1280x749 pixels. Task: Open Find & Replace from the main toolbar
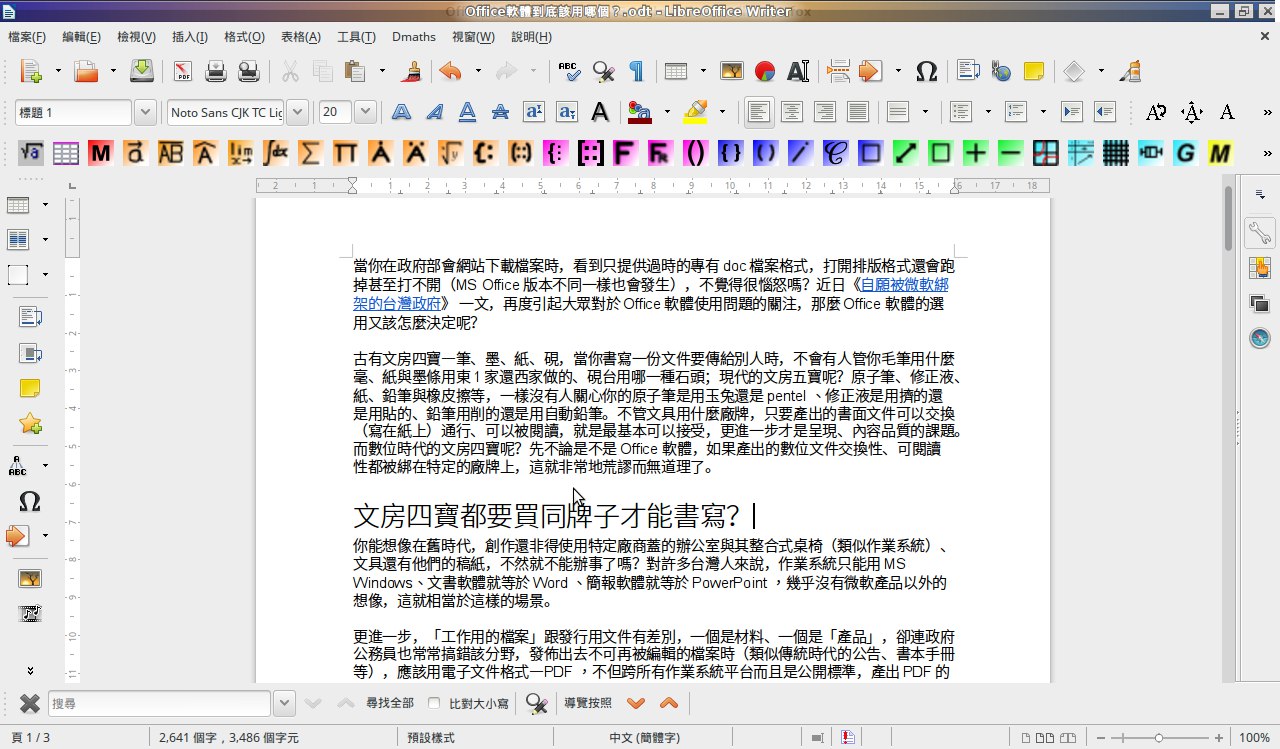click(x=603, y=71)
